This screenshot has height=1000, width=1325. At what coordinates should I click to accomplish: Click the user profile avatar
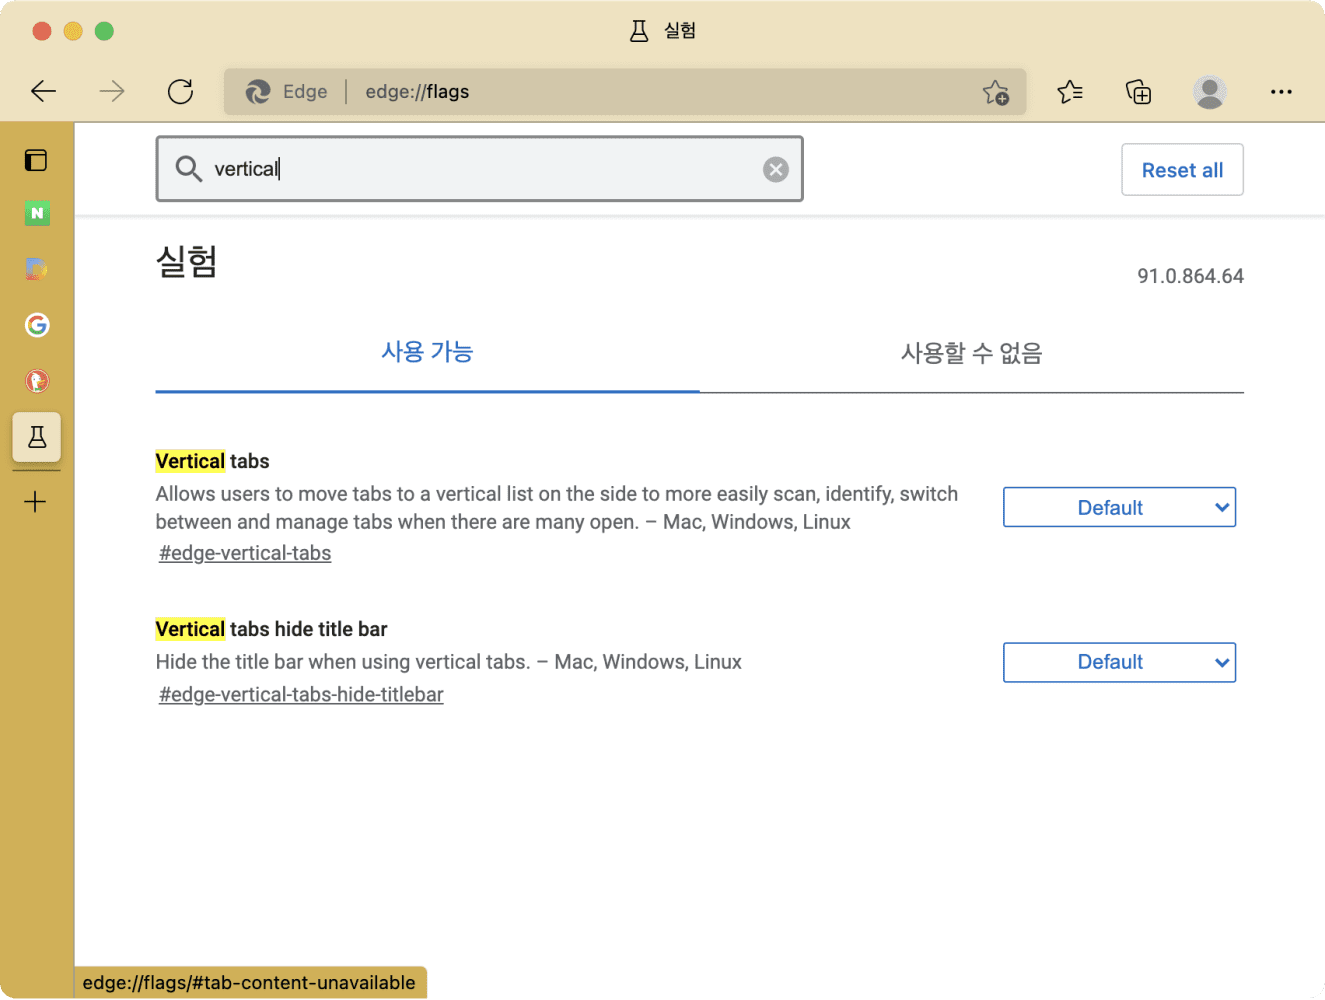[1209, 92]
